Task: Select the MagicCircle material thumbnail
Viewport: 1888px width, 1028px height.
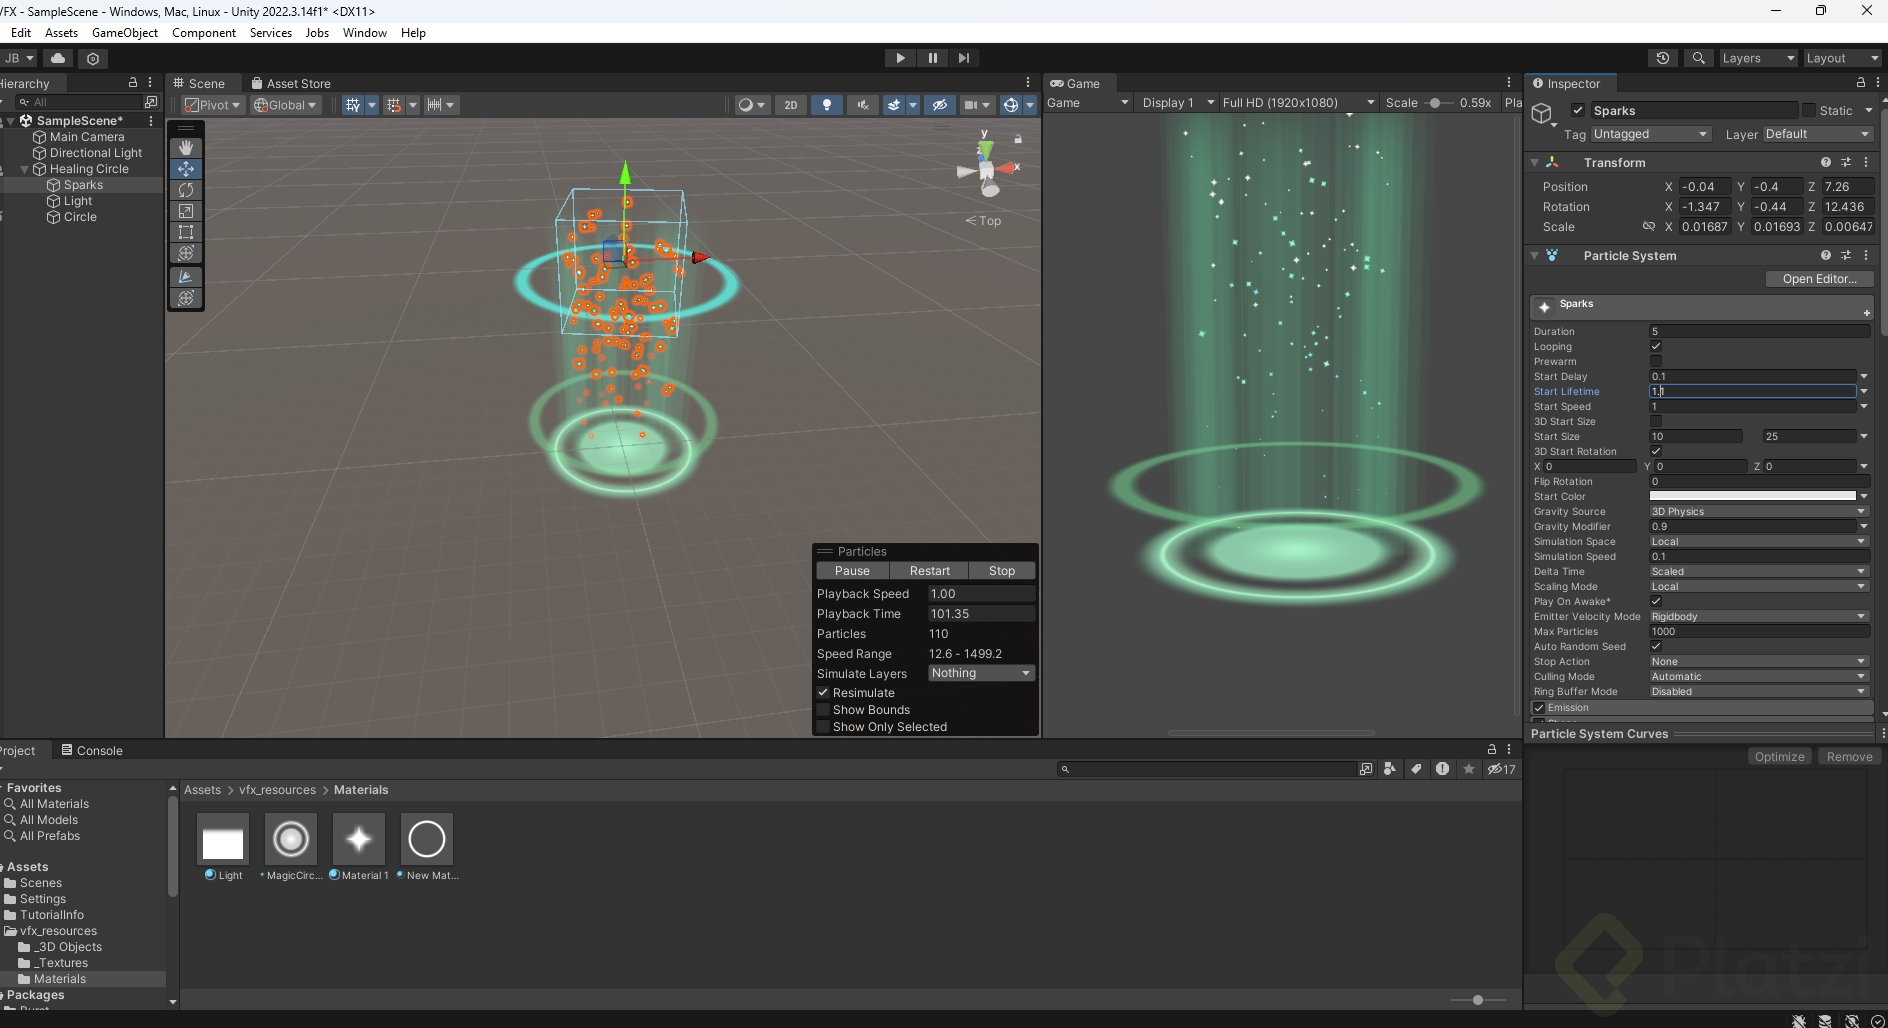Action: click(x=291, y=839)
